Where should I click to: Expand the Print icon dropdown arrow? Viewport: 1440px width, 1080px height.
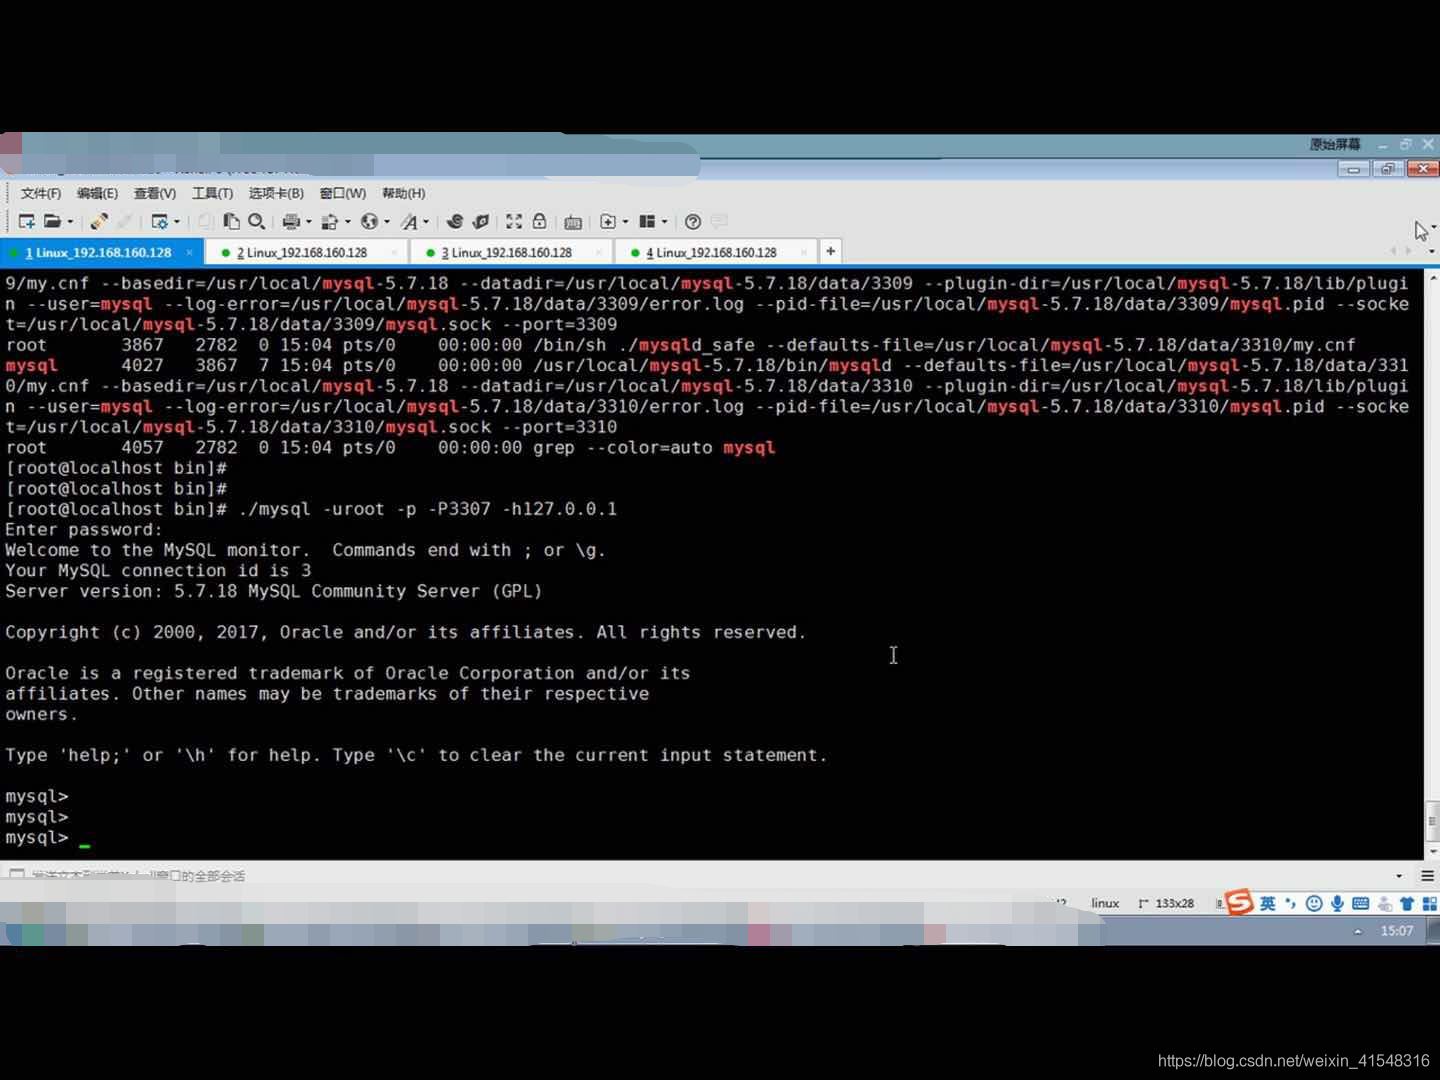tap(308, 222)
